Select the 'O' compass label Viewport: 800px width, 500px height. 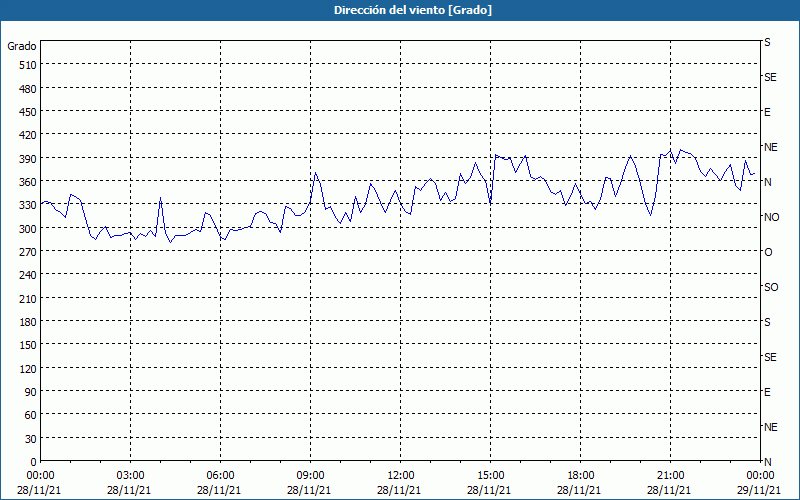(x=768, y=252)
